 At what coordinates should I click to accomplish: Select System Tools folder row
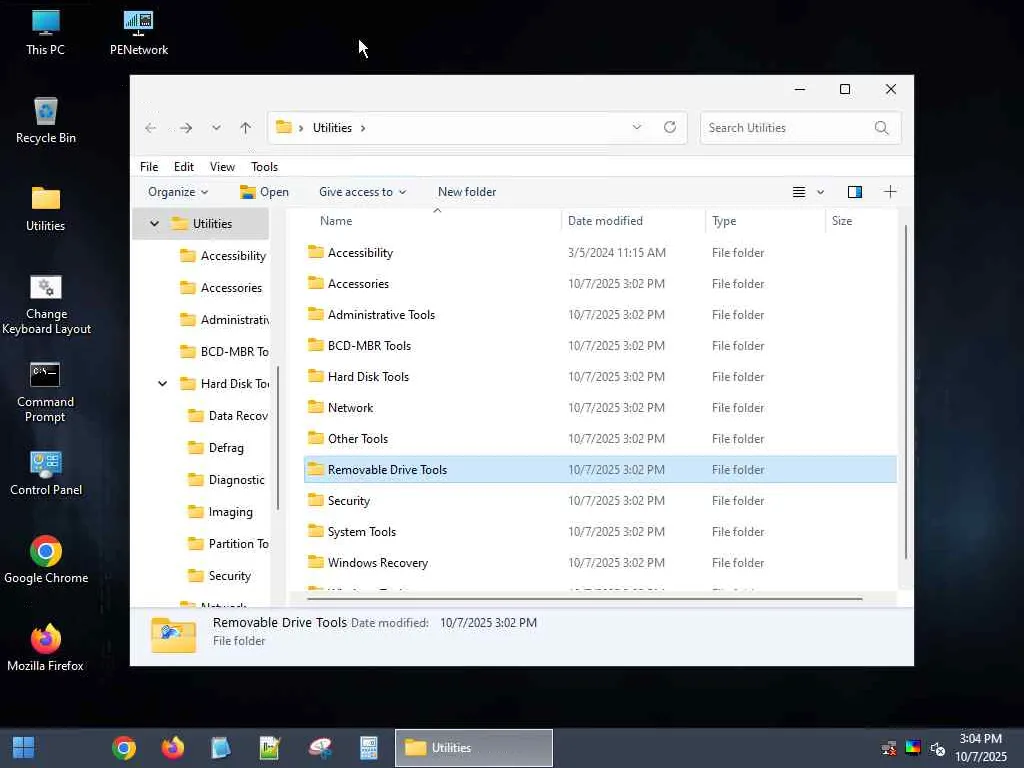click(x=600, y=532)
